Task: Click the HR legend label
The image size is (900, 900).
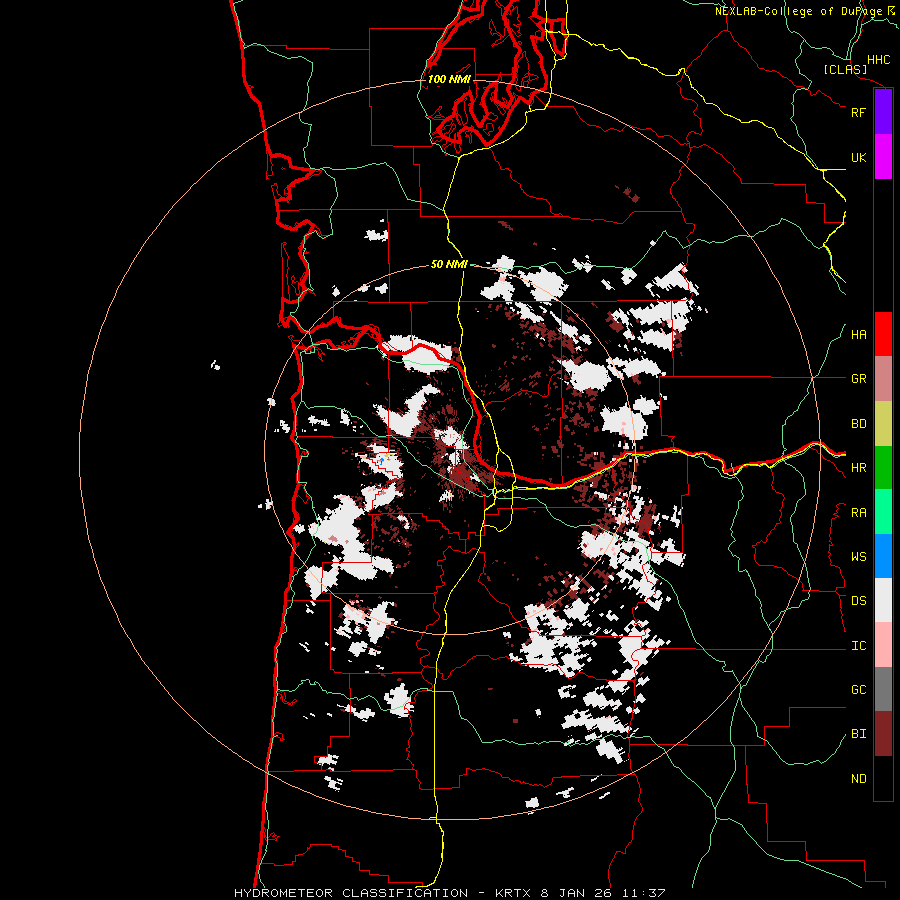Action: tap(858, 468)
